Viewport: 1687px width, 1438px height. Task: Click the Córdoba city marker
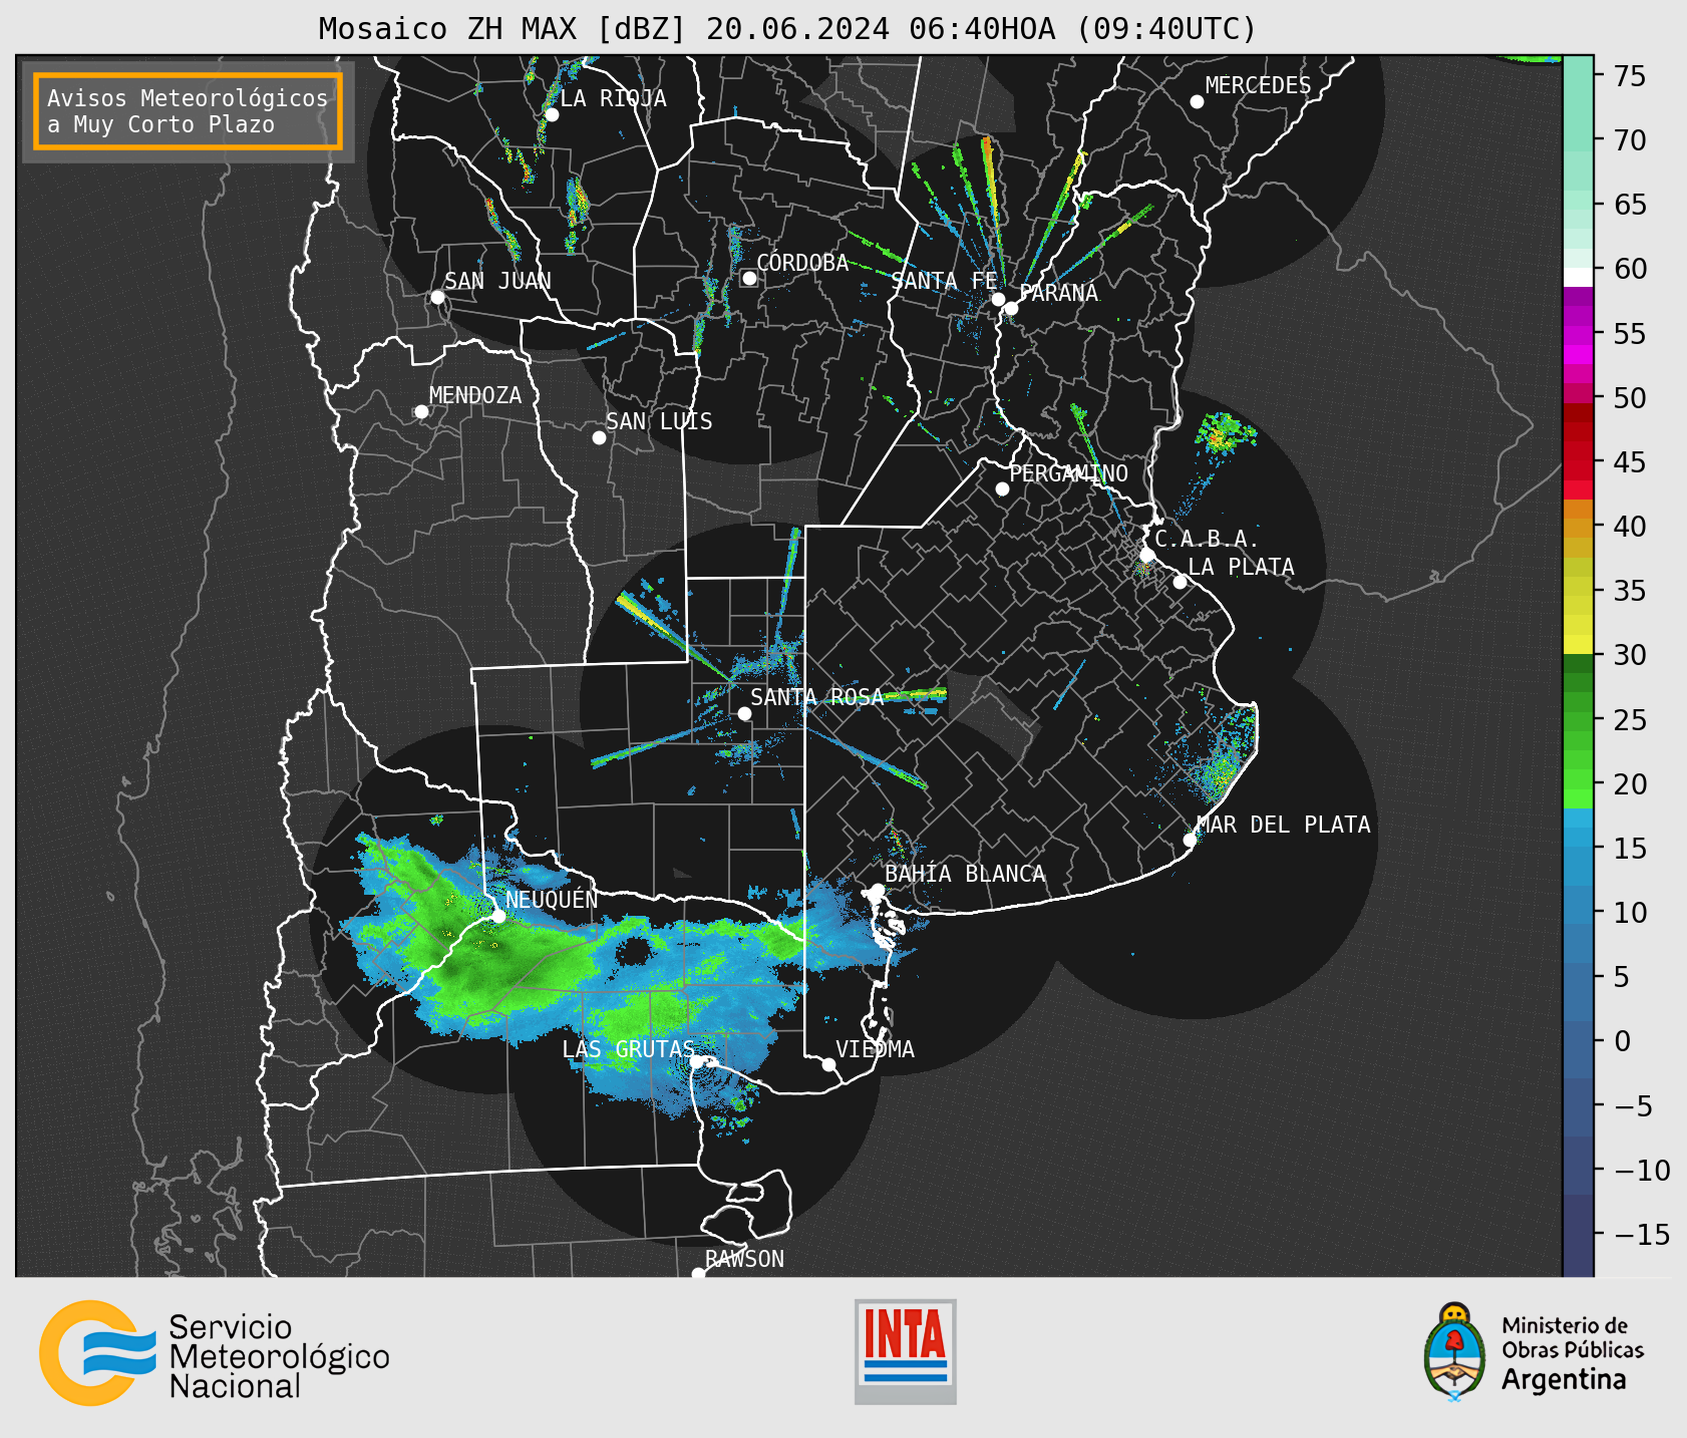coord(749,278)
